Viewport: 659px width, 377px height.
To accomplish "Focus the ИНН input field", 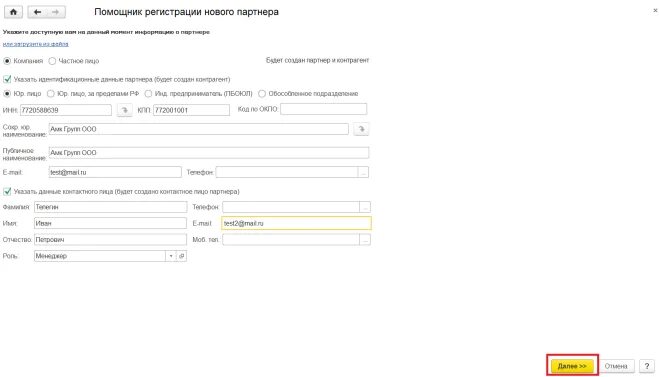I will (x=66, y=110).
